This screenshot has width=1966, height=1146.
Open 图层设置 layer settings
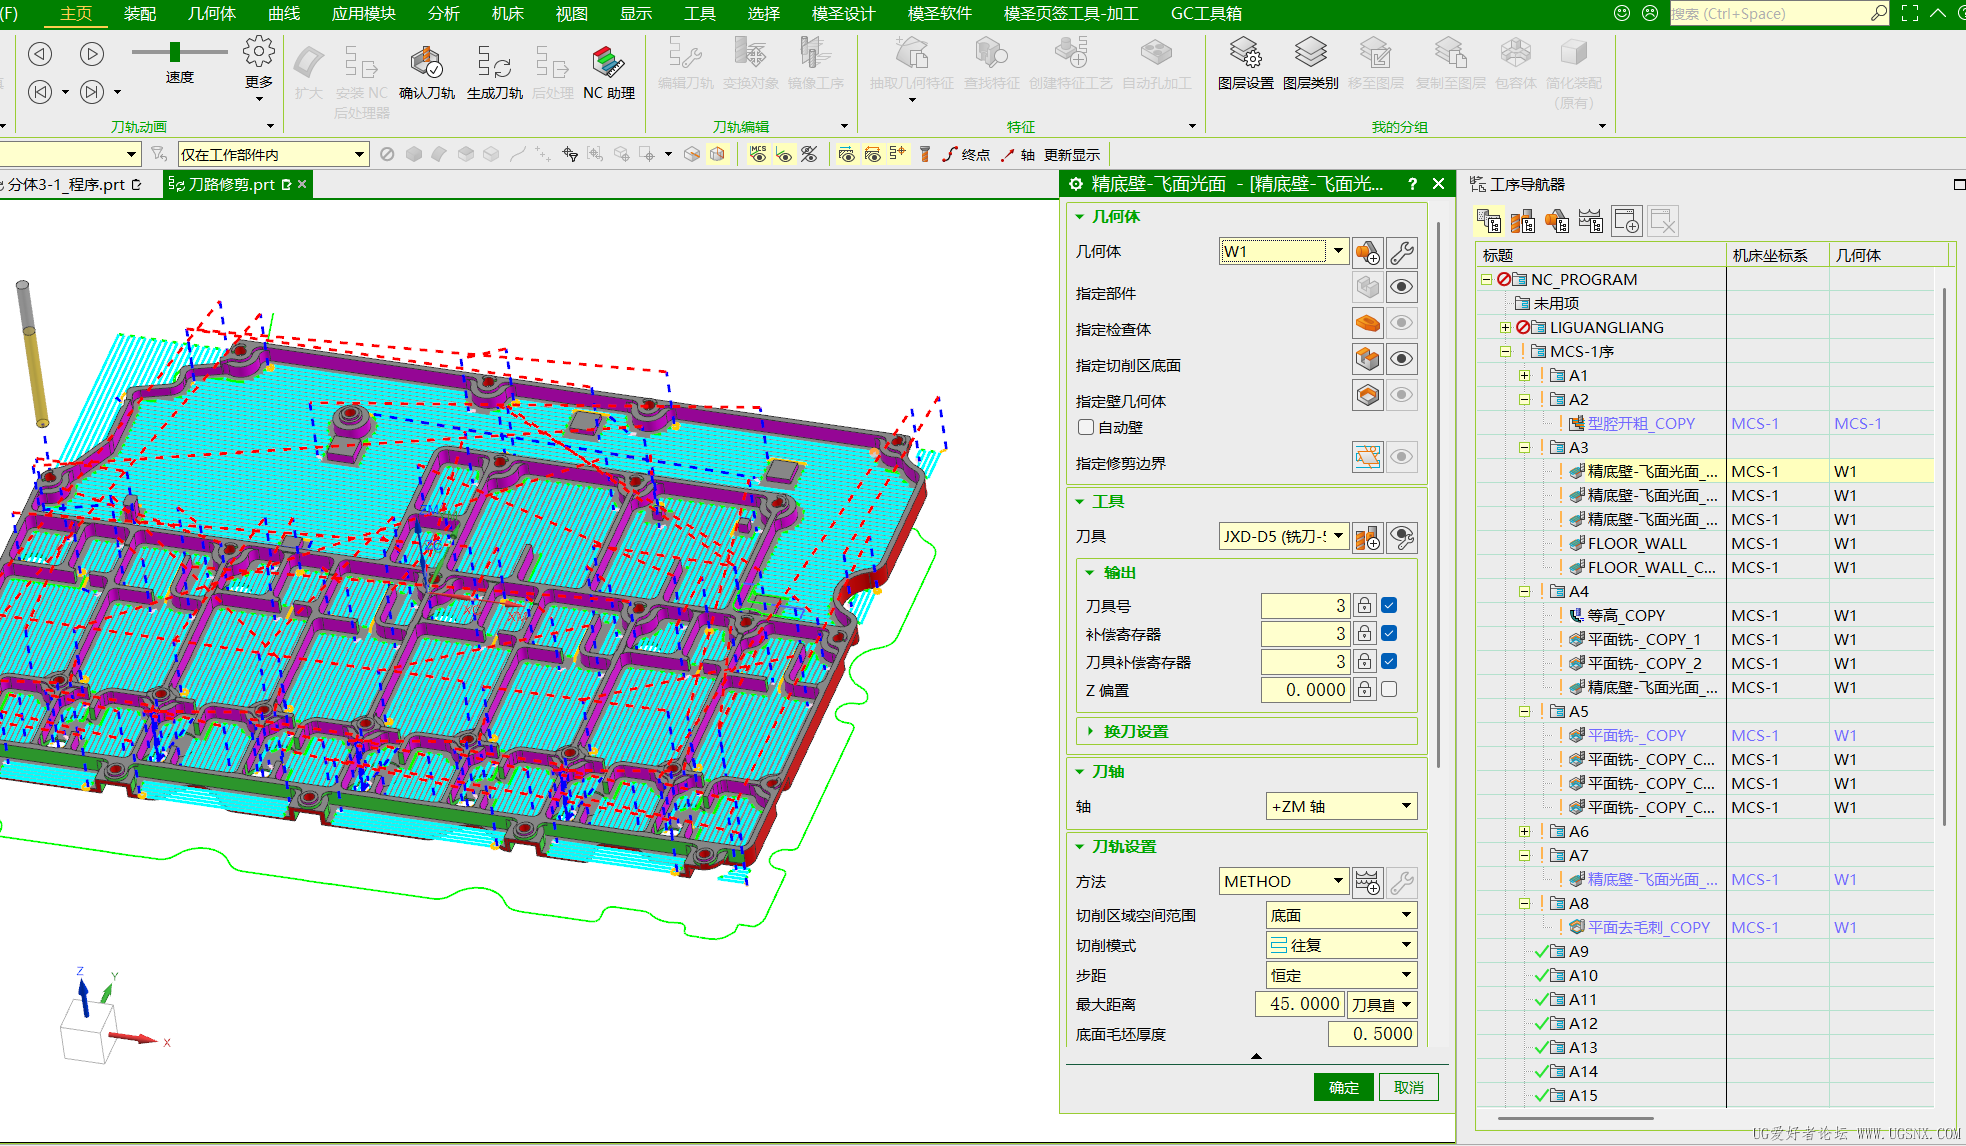click(x=1245, y=53)
